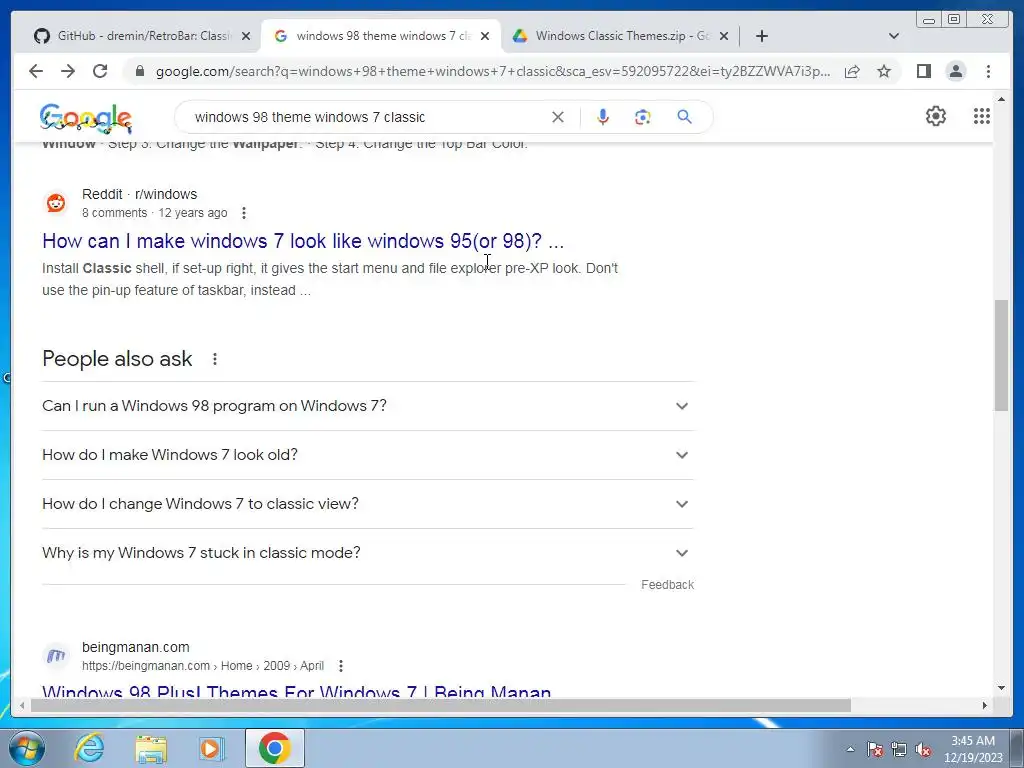Viewport: 1024px width, 768px height.
Task: Open the Windows Start menu
Action: tap(27, 748)
